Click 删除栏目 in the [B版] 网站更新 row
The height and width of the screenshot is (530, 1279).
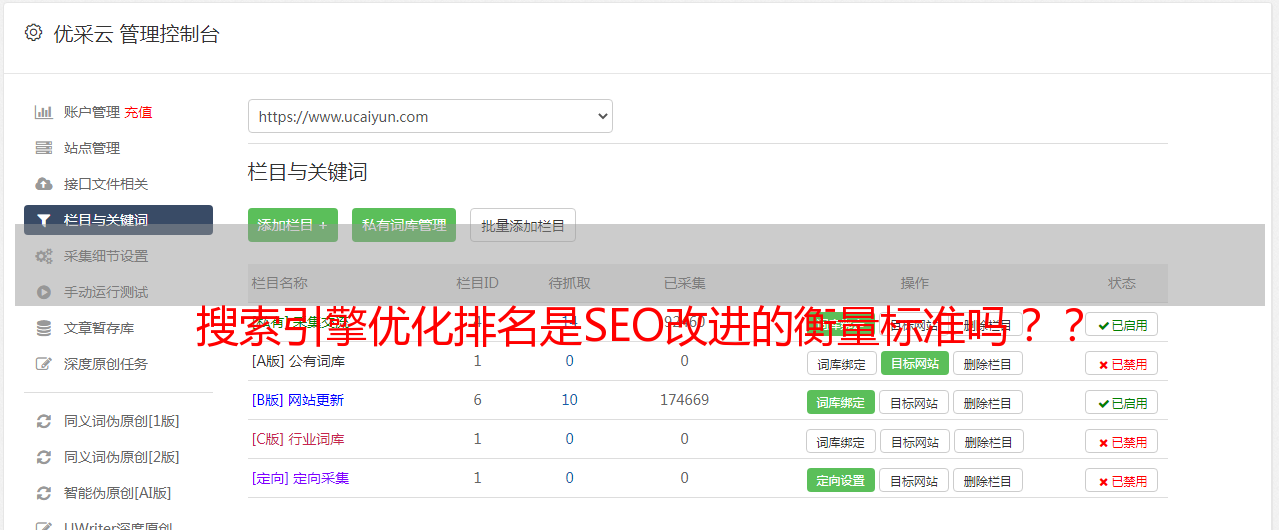[988, 403]
